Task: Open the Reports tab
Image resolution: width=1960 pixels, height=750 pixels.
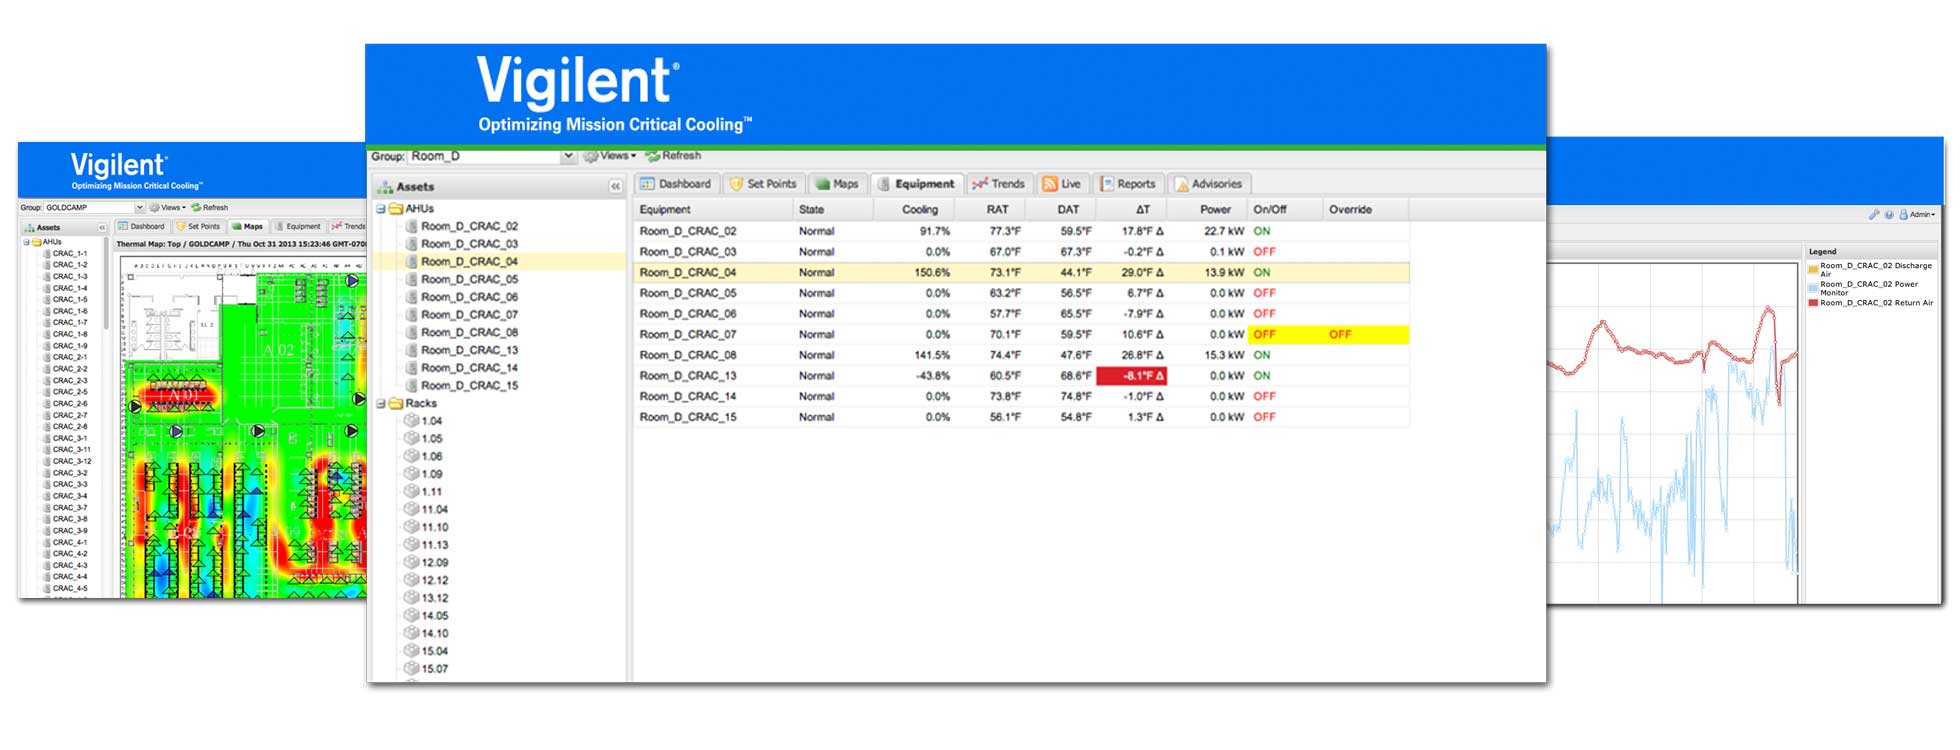Action: click(x=1127, y=184)
